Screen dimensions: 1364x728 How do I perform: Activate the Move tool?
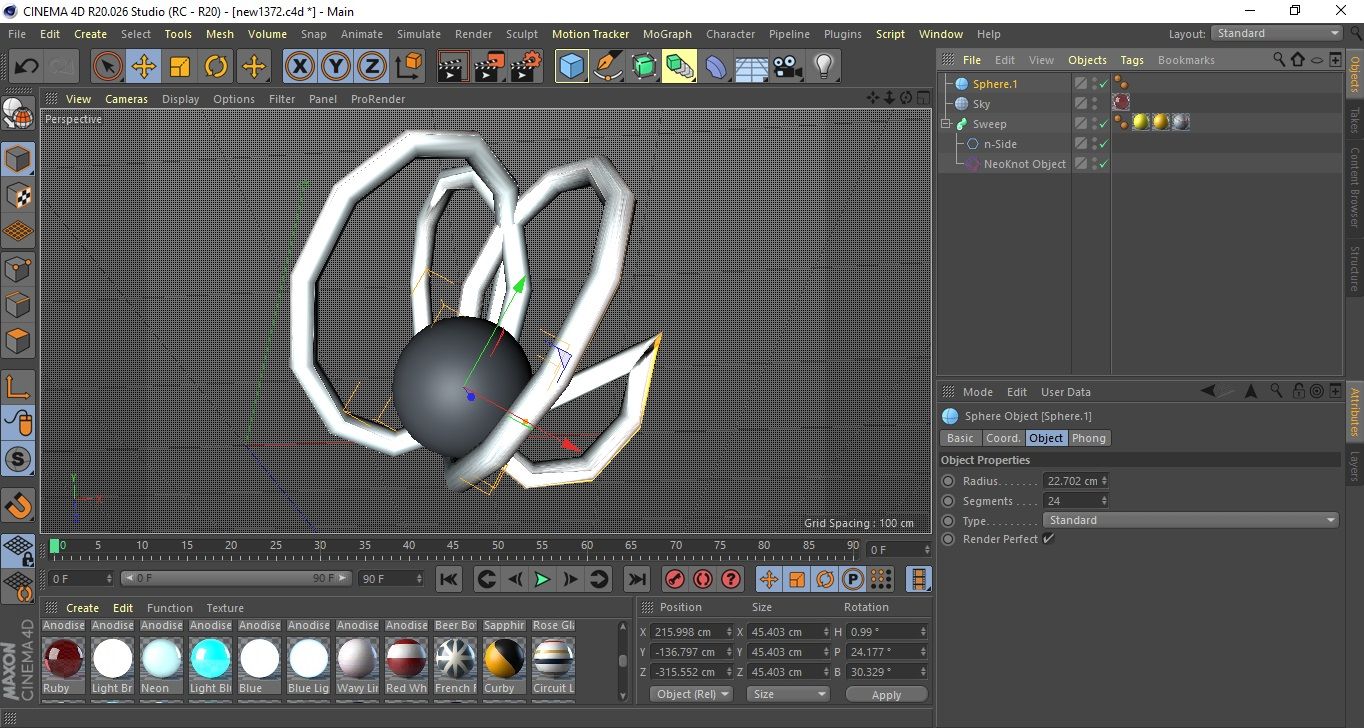[144, 67]
